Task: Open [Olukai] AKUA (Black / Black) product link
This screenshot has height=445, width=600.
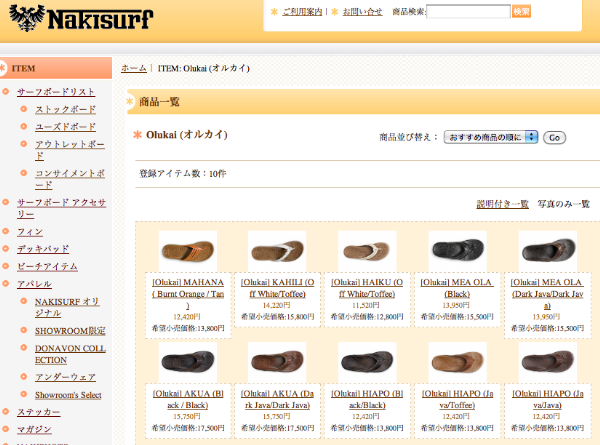Action: (x=188, y=399)
